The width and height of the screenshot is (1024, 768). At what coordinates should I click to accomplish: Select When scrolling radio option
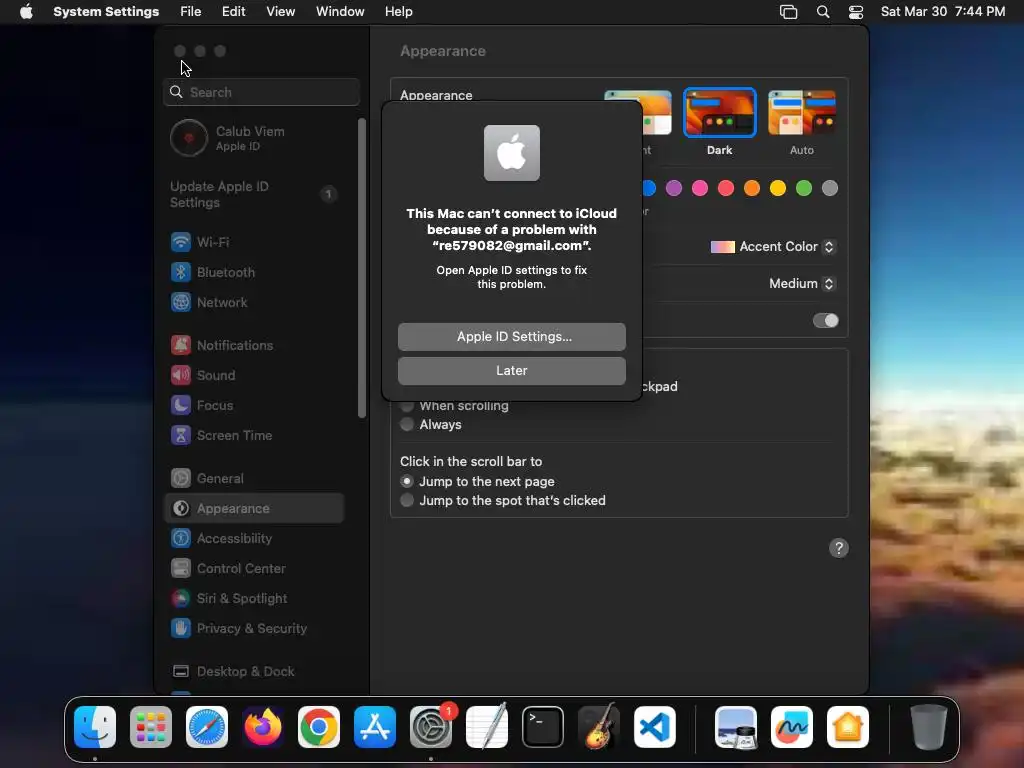click(407, 406)
